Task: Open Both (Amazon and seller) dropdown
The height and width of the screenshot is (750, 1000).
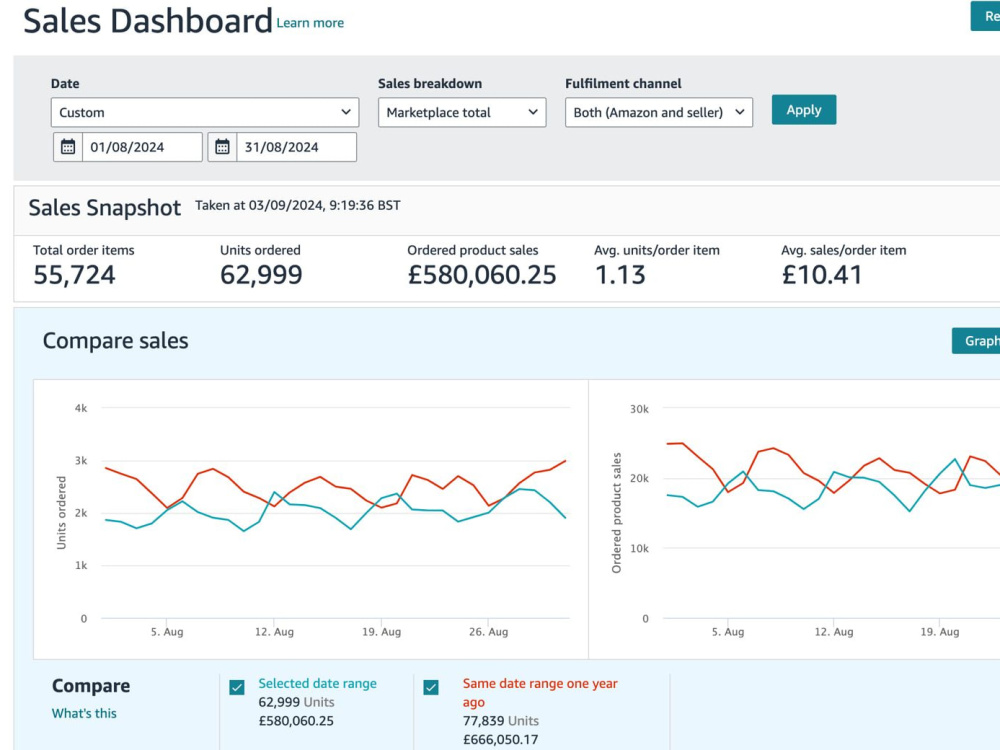Action: coord(659,112)
